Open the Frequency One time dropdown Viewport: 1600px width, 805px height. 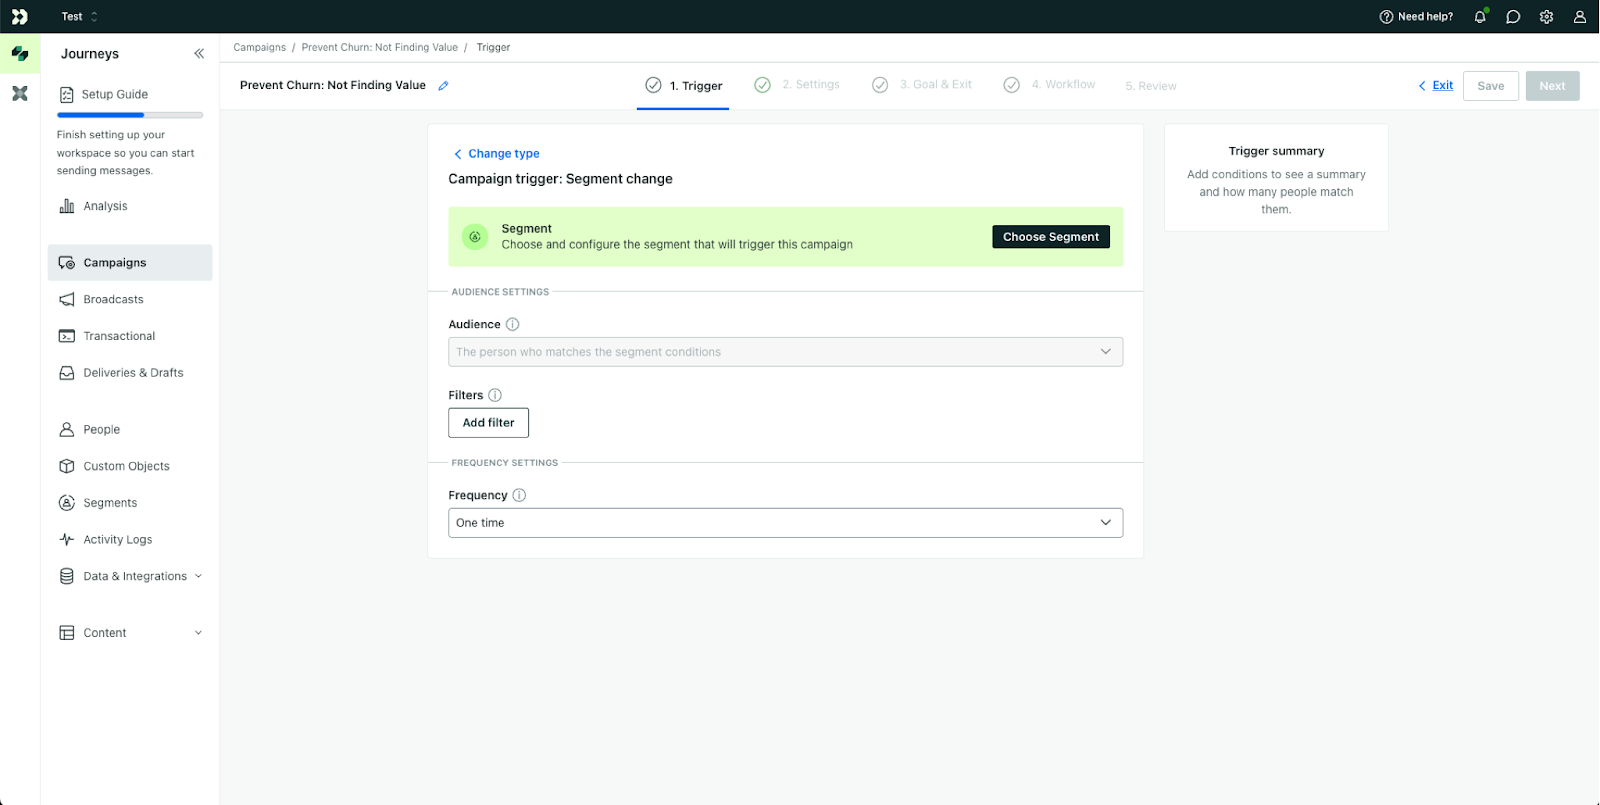point(786,523)
